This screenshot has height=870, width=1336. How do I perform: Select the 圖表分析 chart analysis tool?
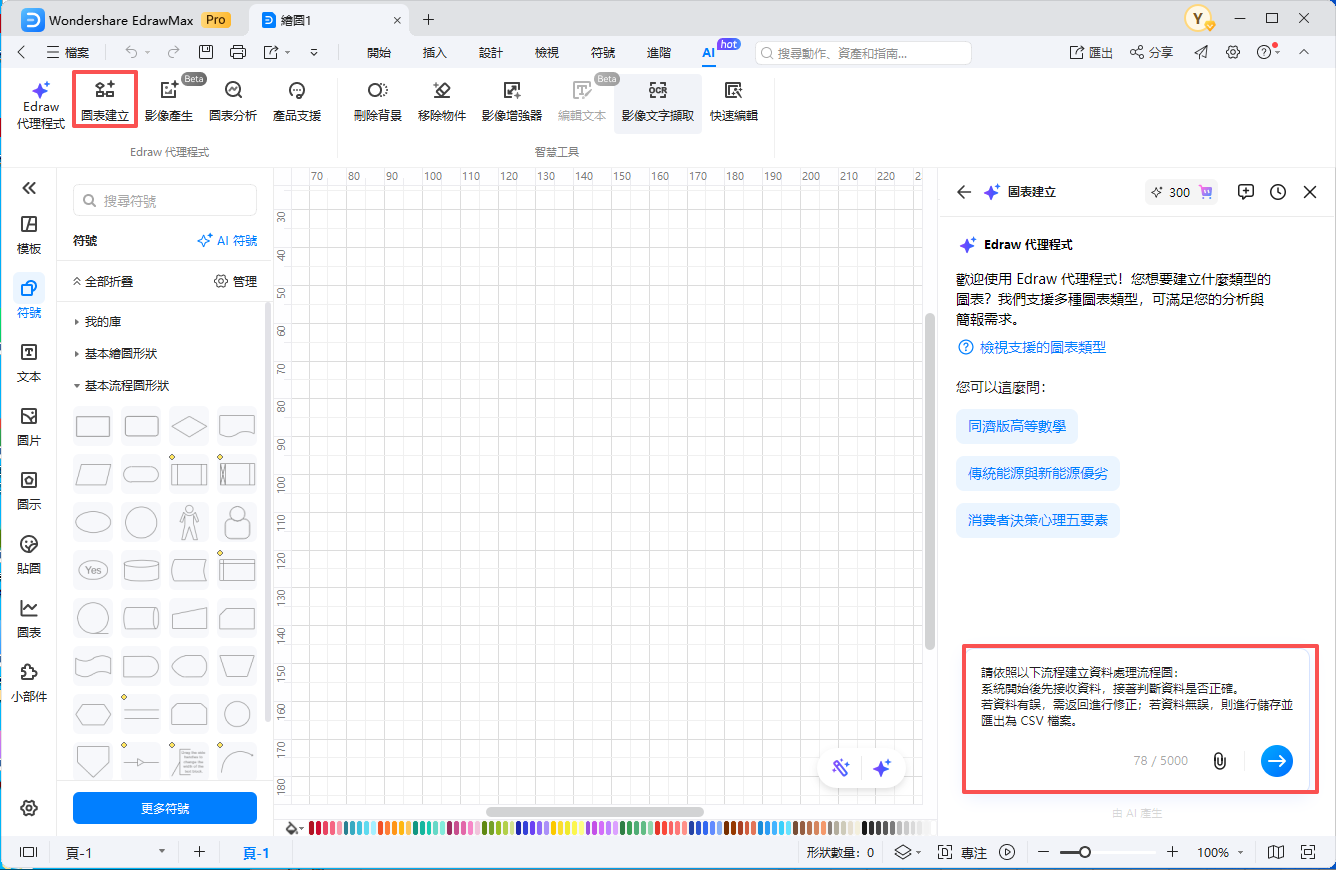[232, 99]
